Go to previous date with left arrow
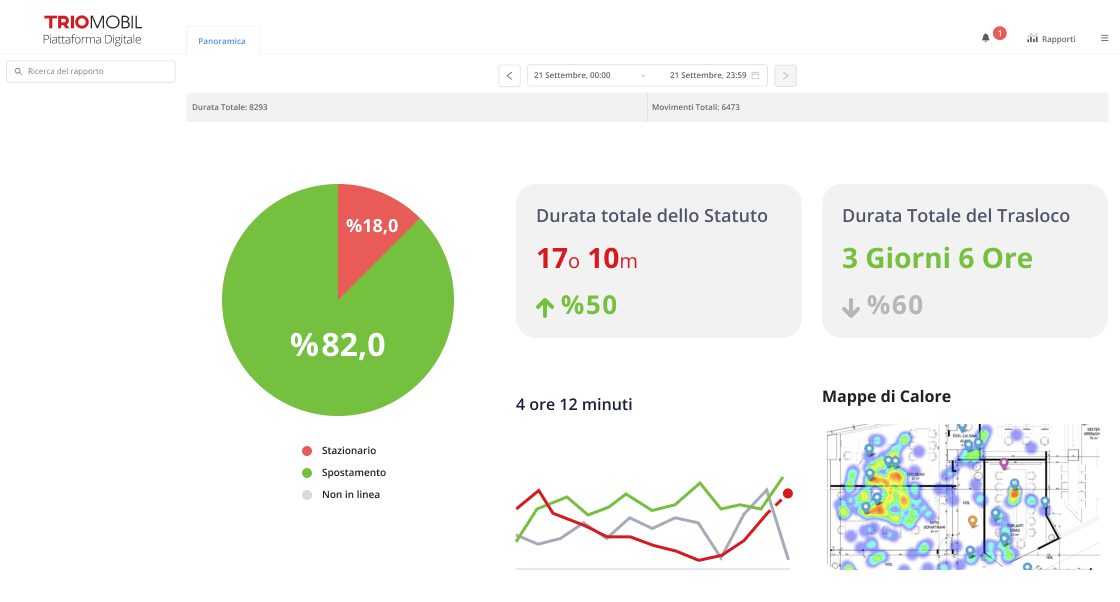The height and width of the screenshot is (602, 1120). (x=509, y=76)
